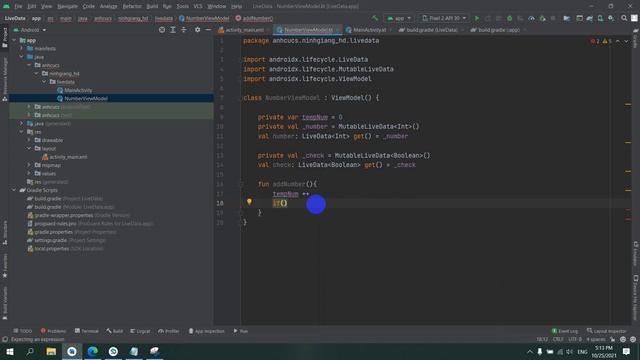640x360 pixels.
Task: Expand the manifests folder
Action: 22,49
